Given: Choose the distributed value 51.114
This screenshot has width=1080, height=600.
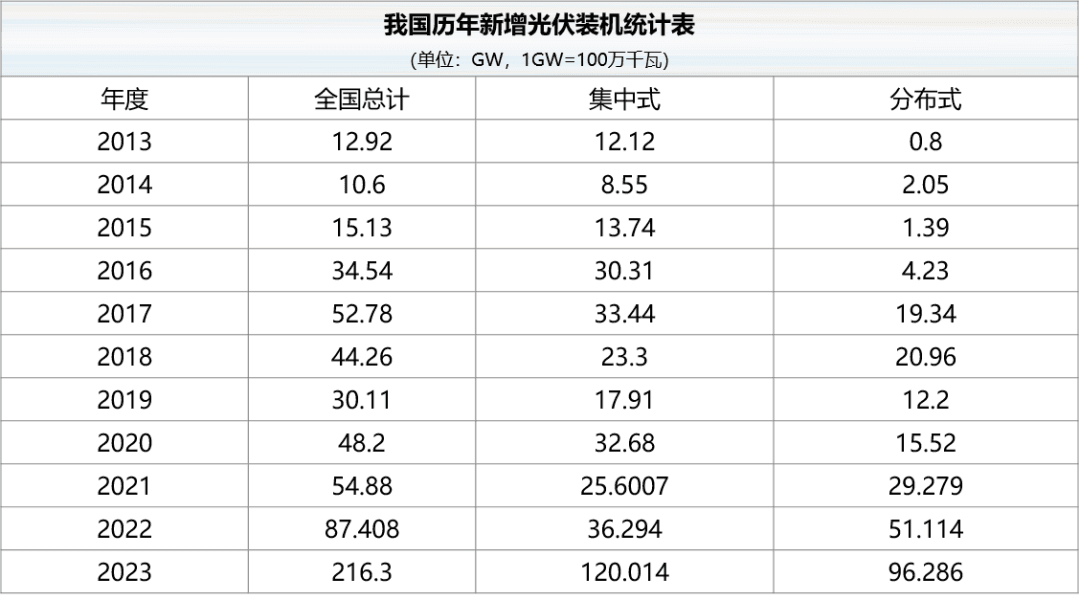Looking at the screenshot, I should [x=925, y=529].
